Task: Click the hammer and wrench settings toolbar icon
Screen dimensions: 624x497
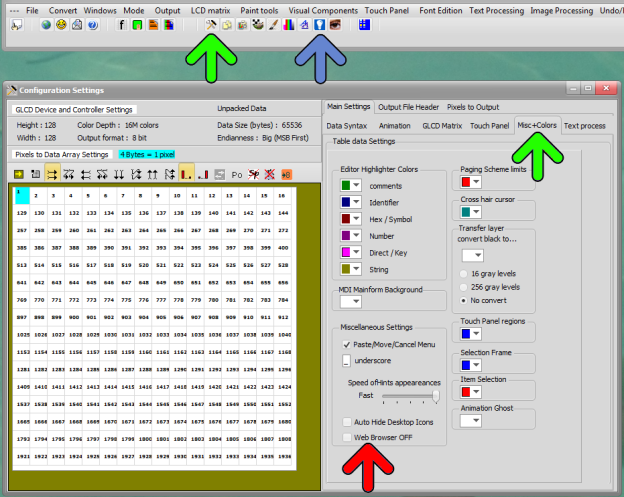Action: (212, 25)
